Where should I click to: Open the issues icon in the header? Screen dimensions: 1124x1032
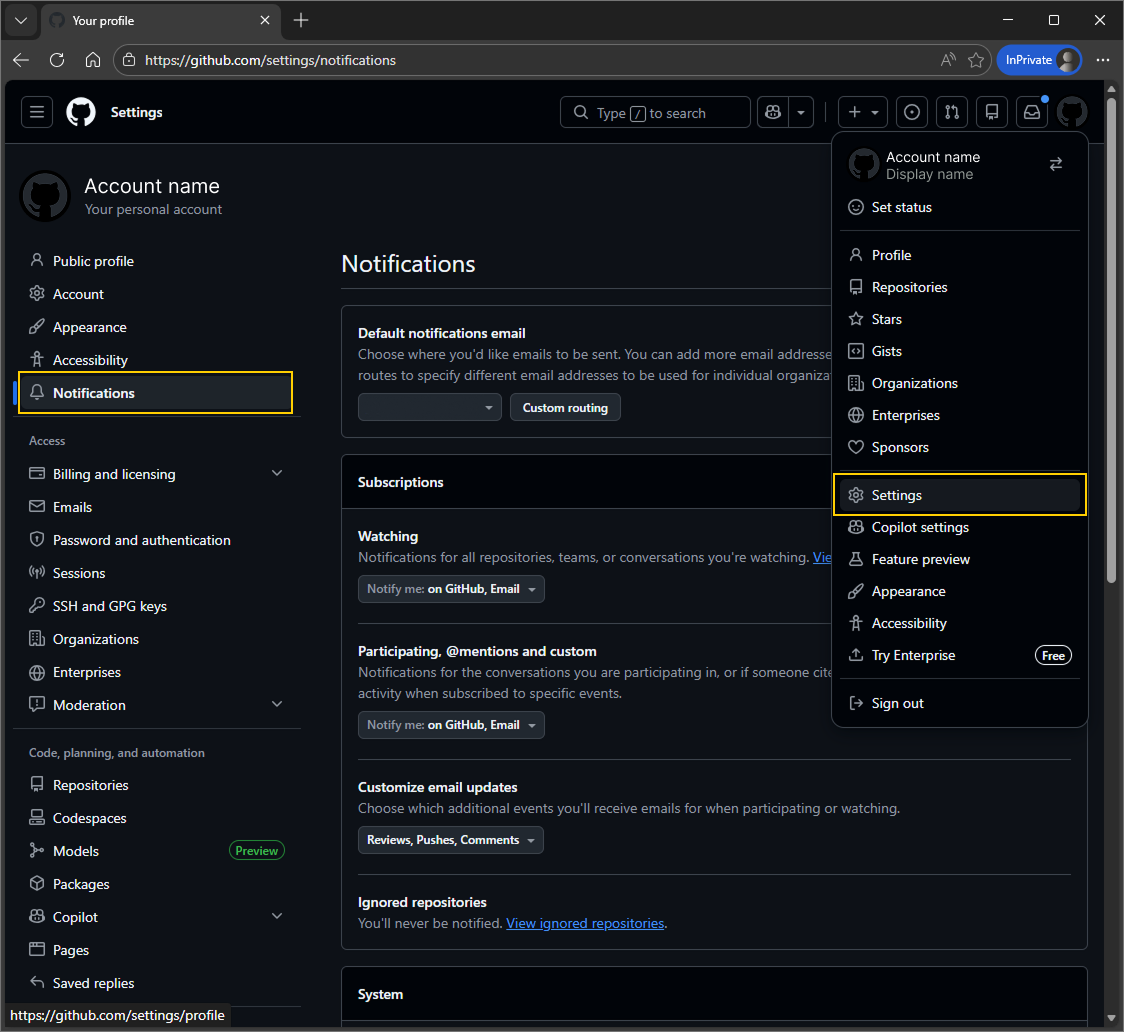(x=911, y=112)
